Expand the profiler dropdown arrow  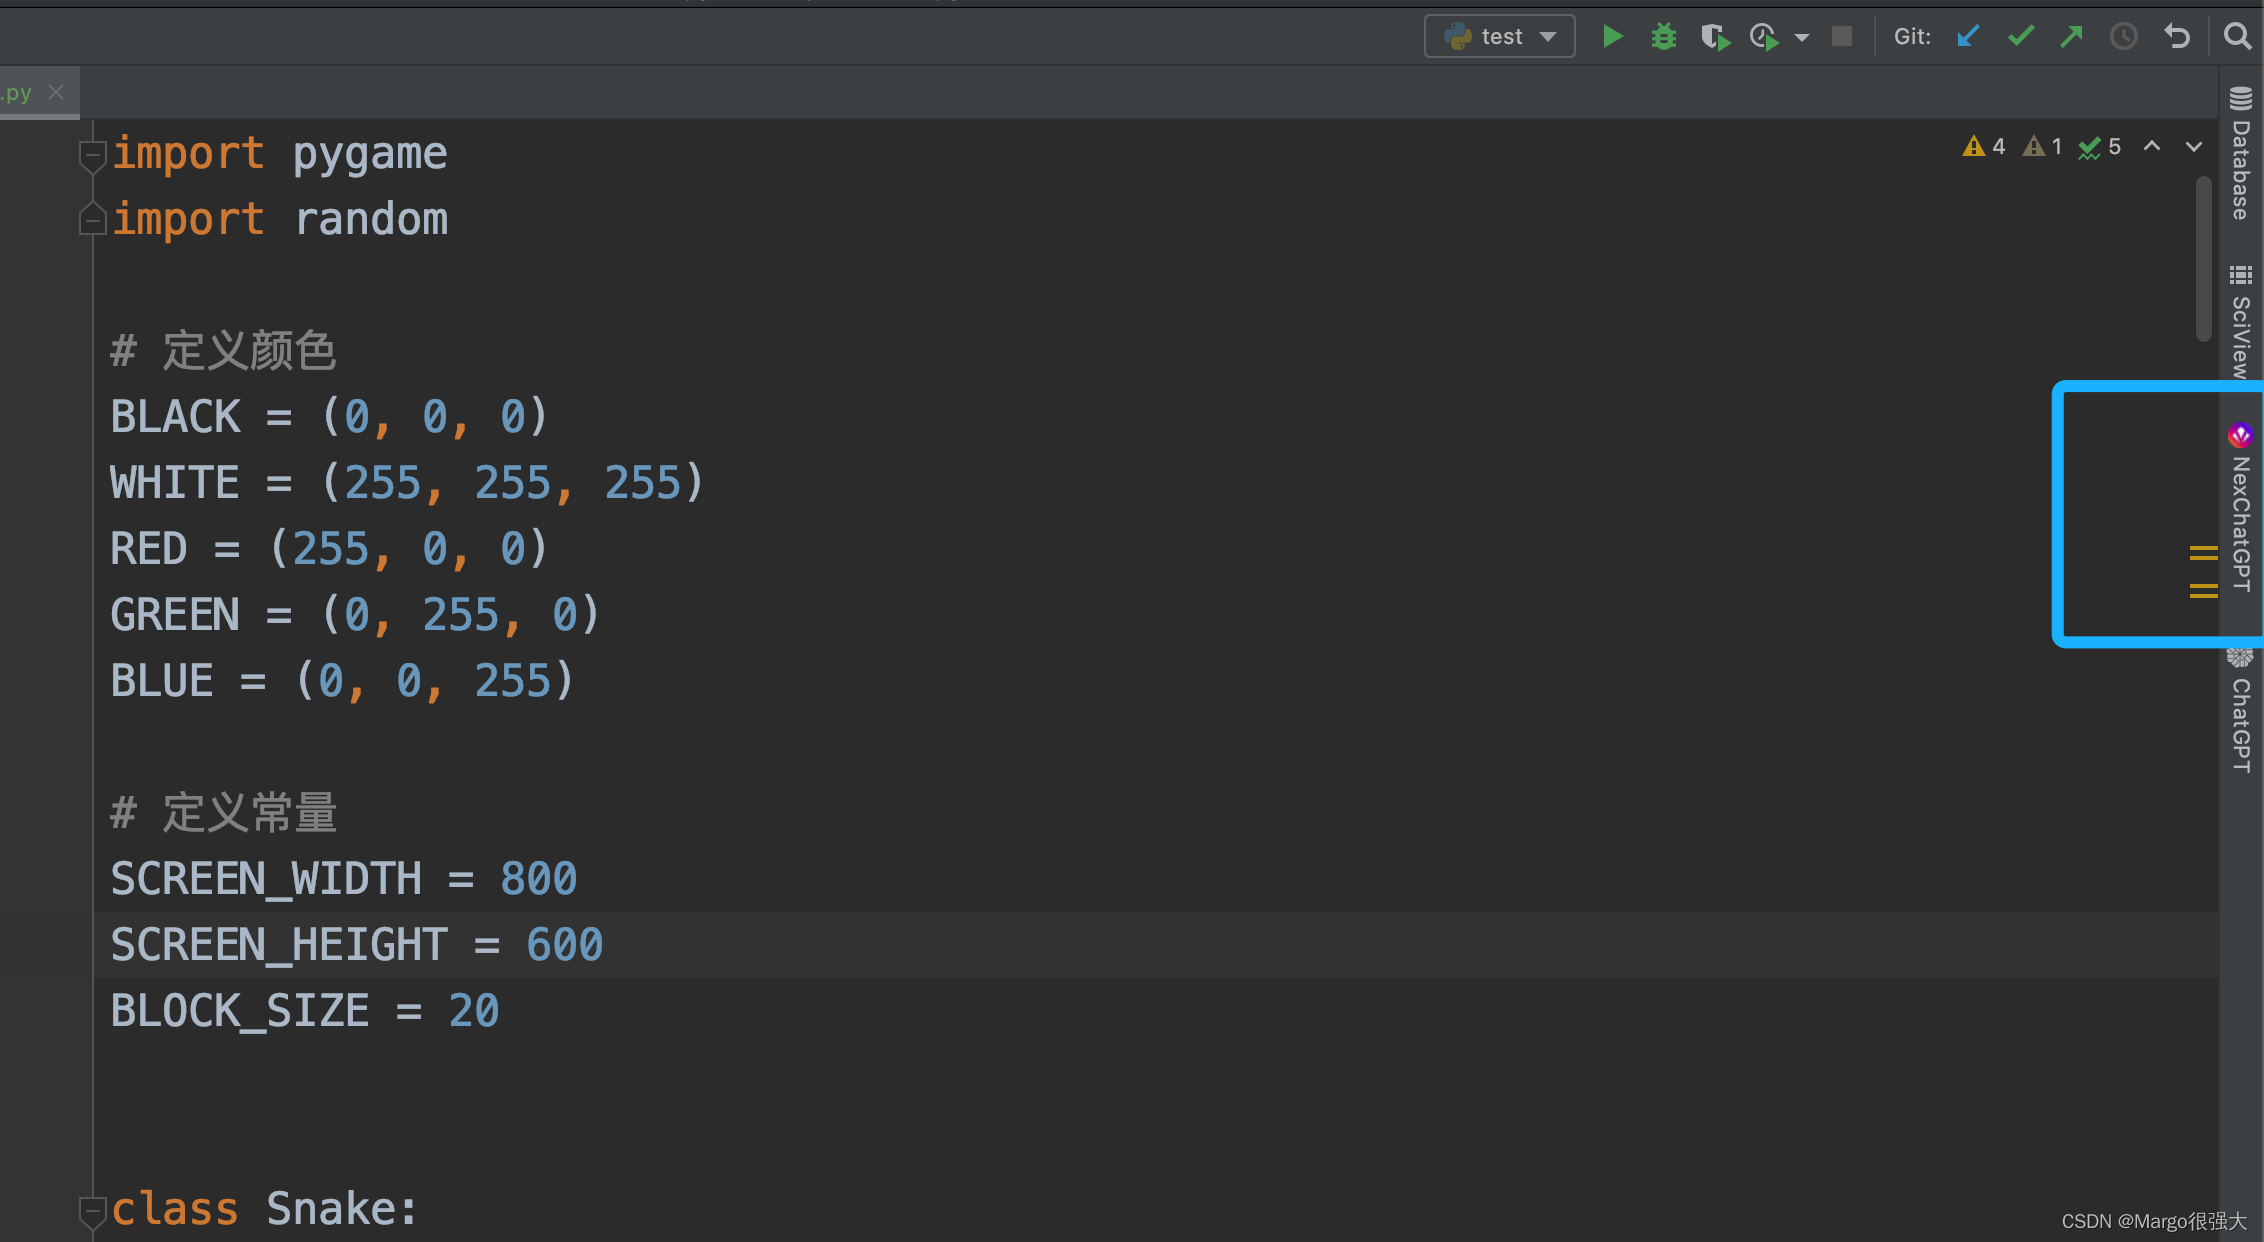pyautogui.click(x=1802, y=38)
